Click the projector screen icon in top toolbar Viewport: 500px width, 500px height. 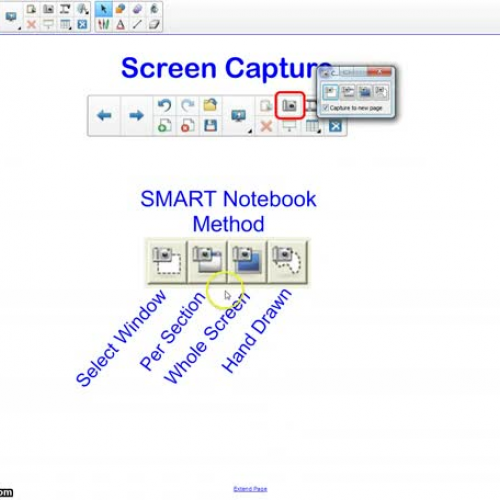[x=48, y=24]
